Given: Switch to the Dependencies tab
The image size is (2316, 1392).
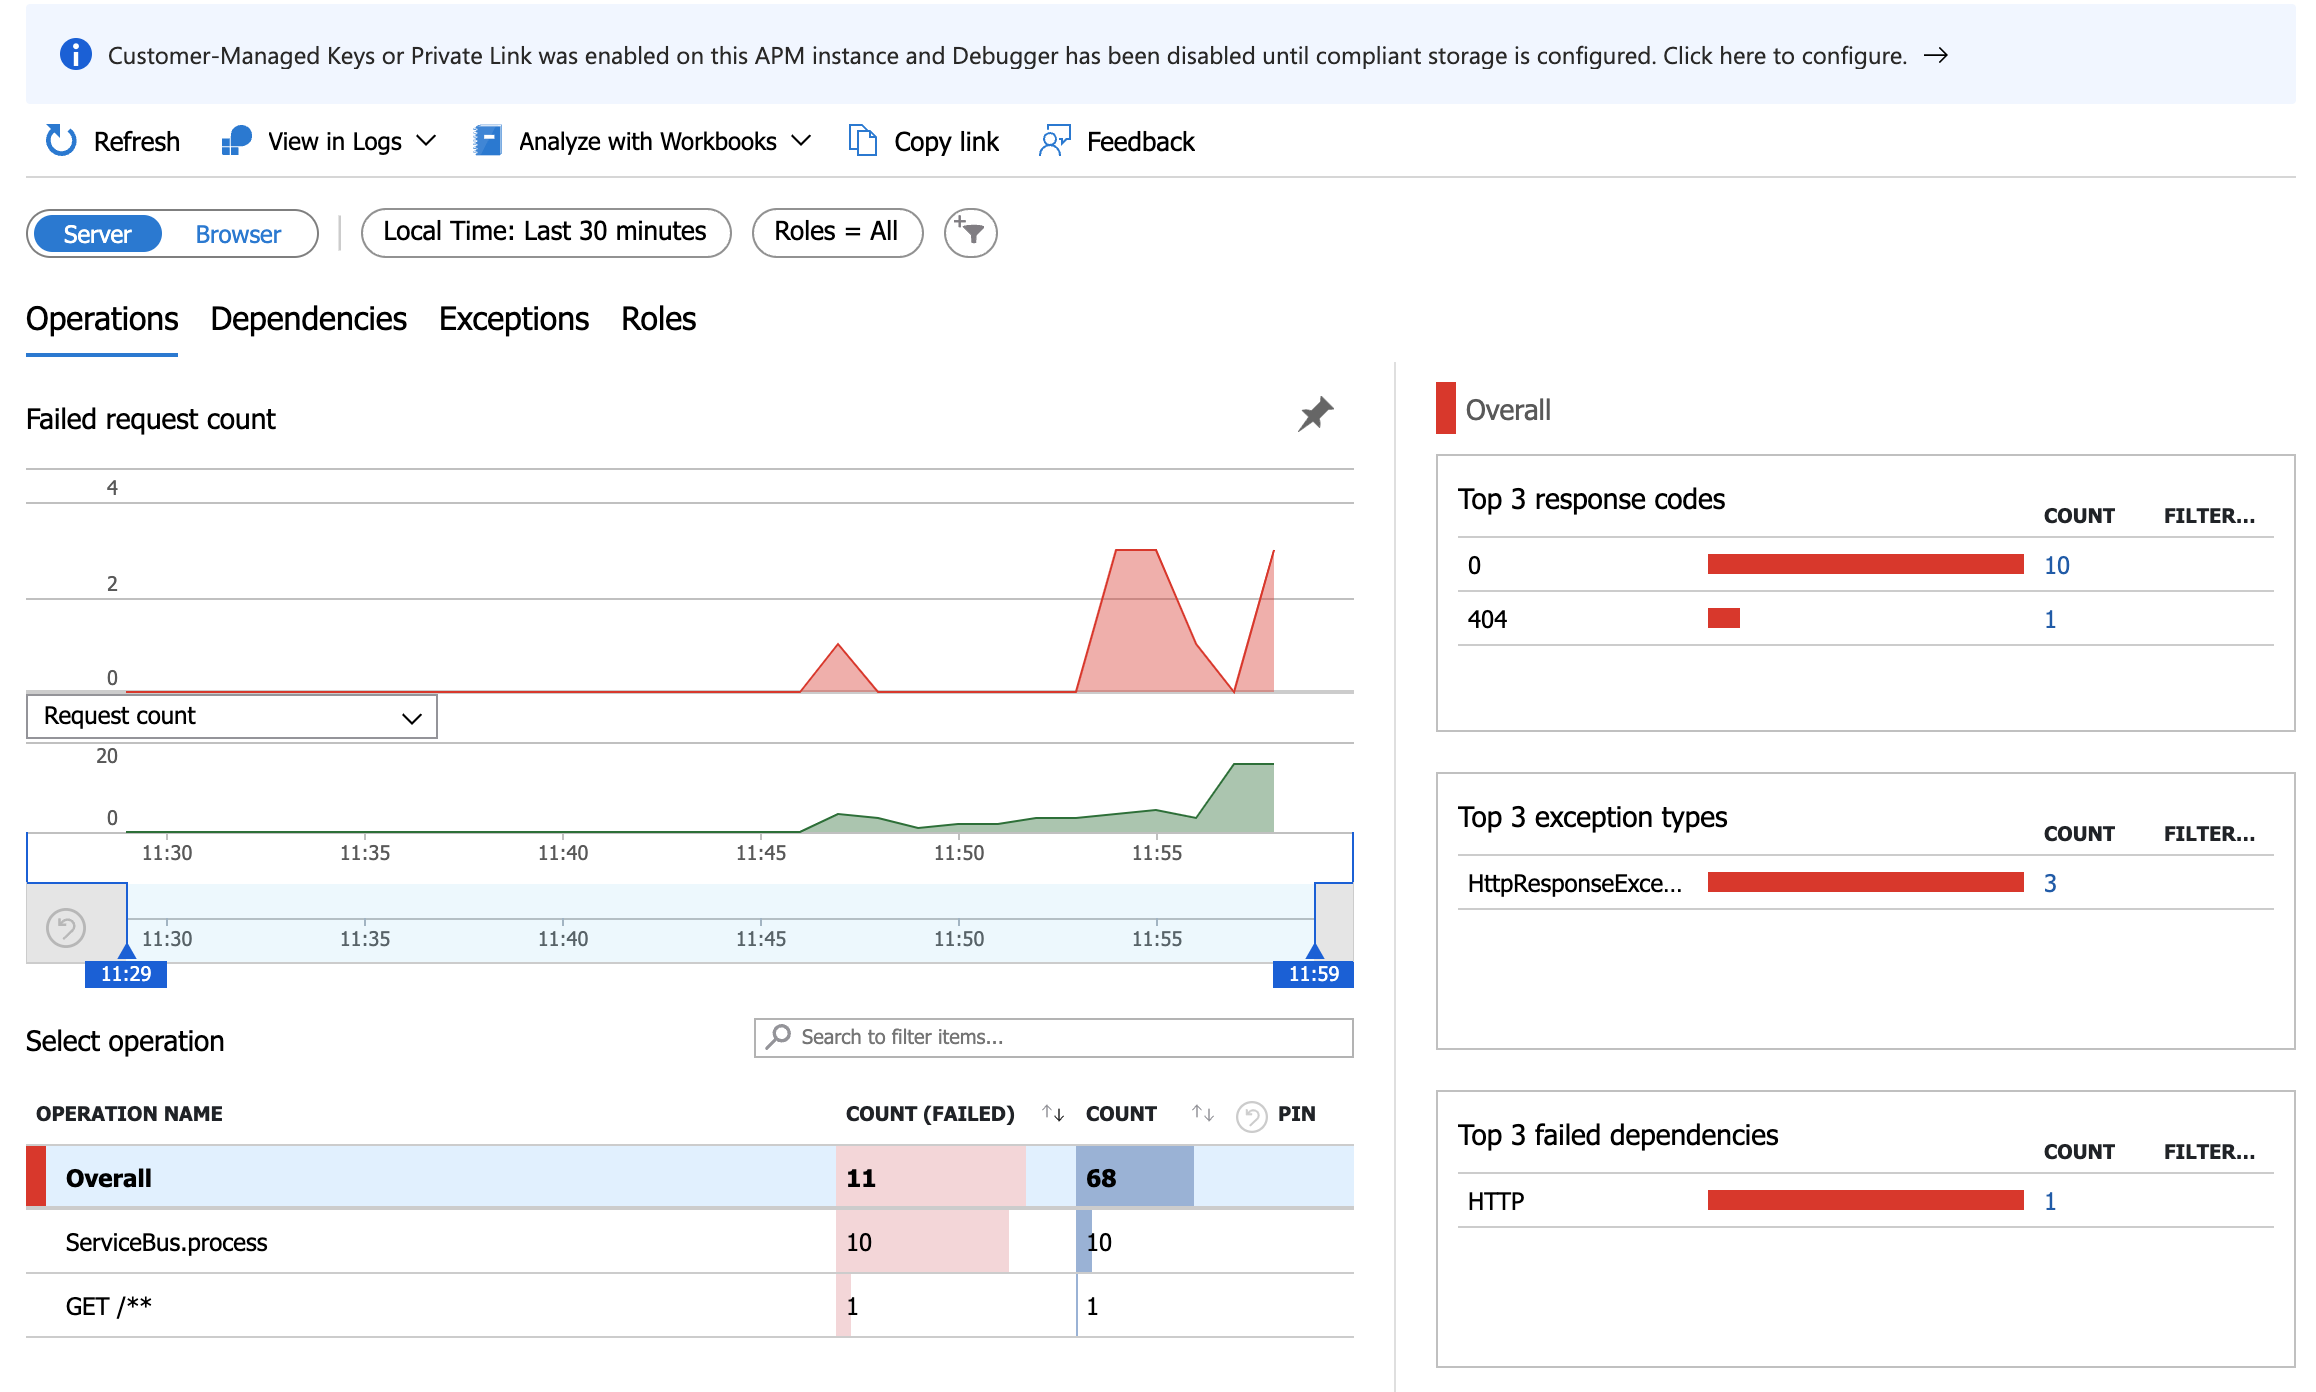Looking at the screenshot, I should pos(308,319).
